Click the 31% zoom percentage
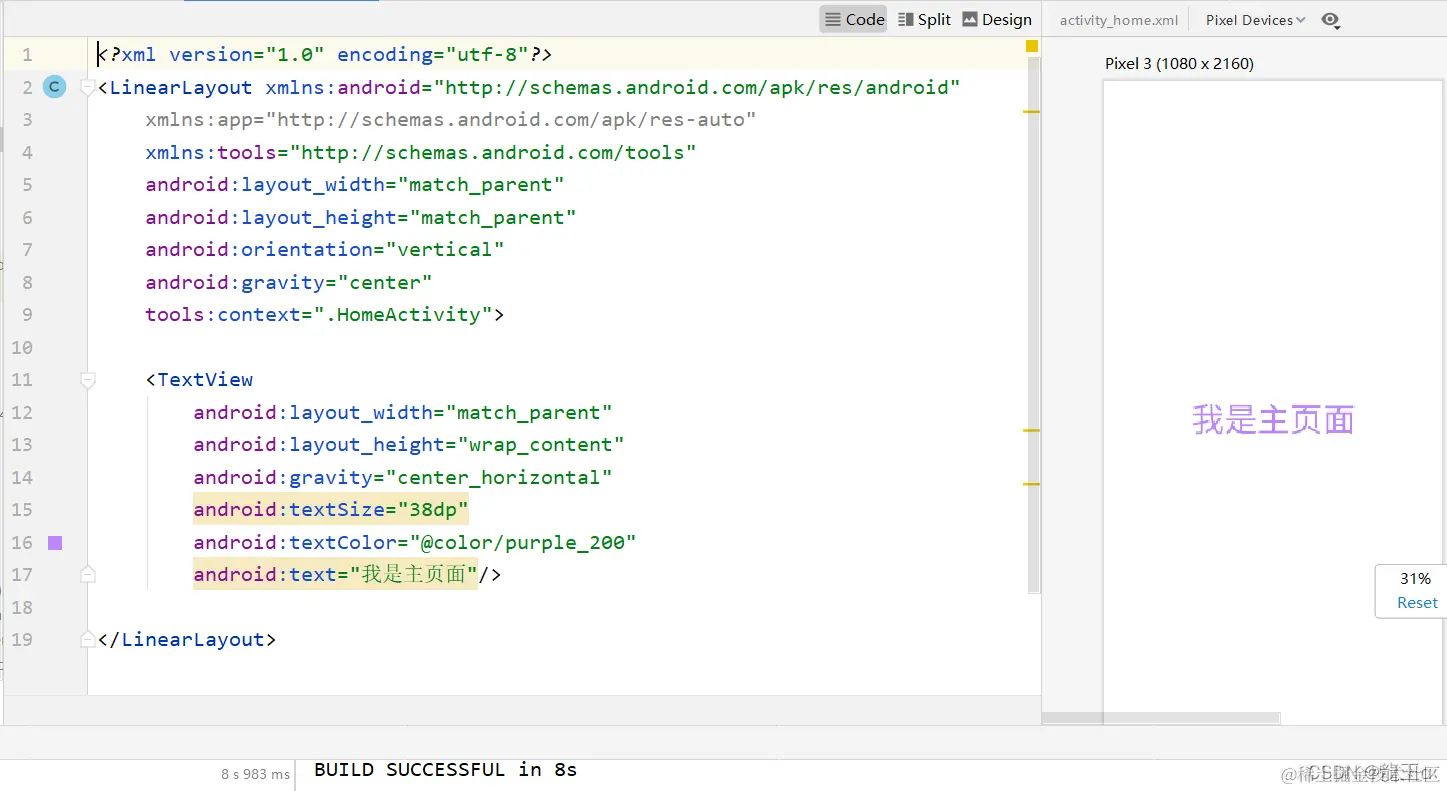The image size is (1447, 791). [x=1415, y=579]
